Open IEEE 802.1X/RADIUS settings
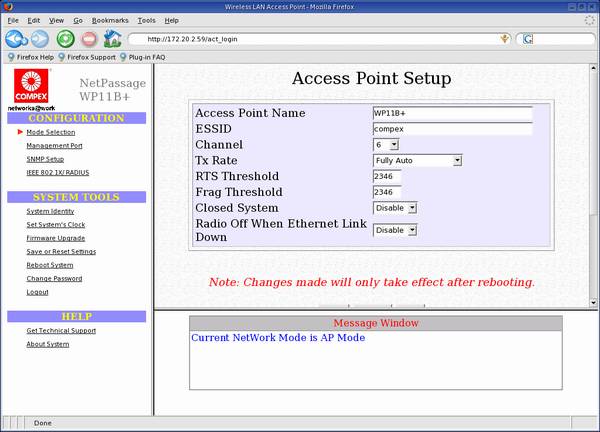600x432 pixels. click(x=58, y=173)
